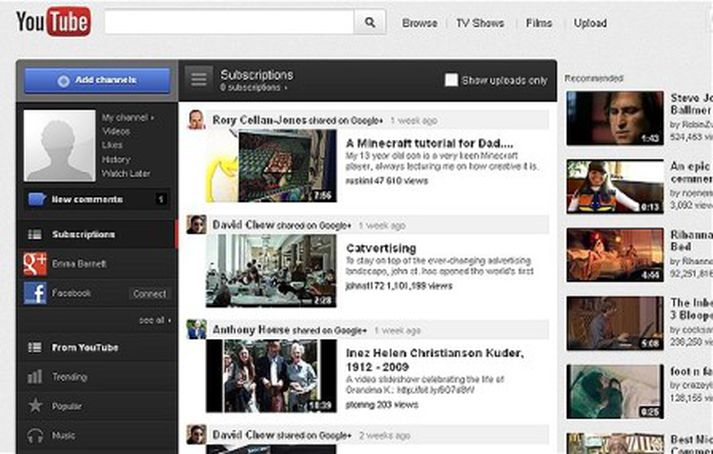713x454 pixels.
Task: Click the Music headphones icon
Action: (x=35, y=435)
